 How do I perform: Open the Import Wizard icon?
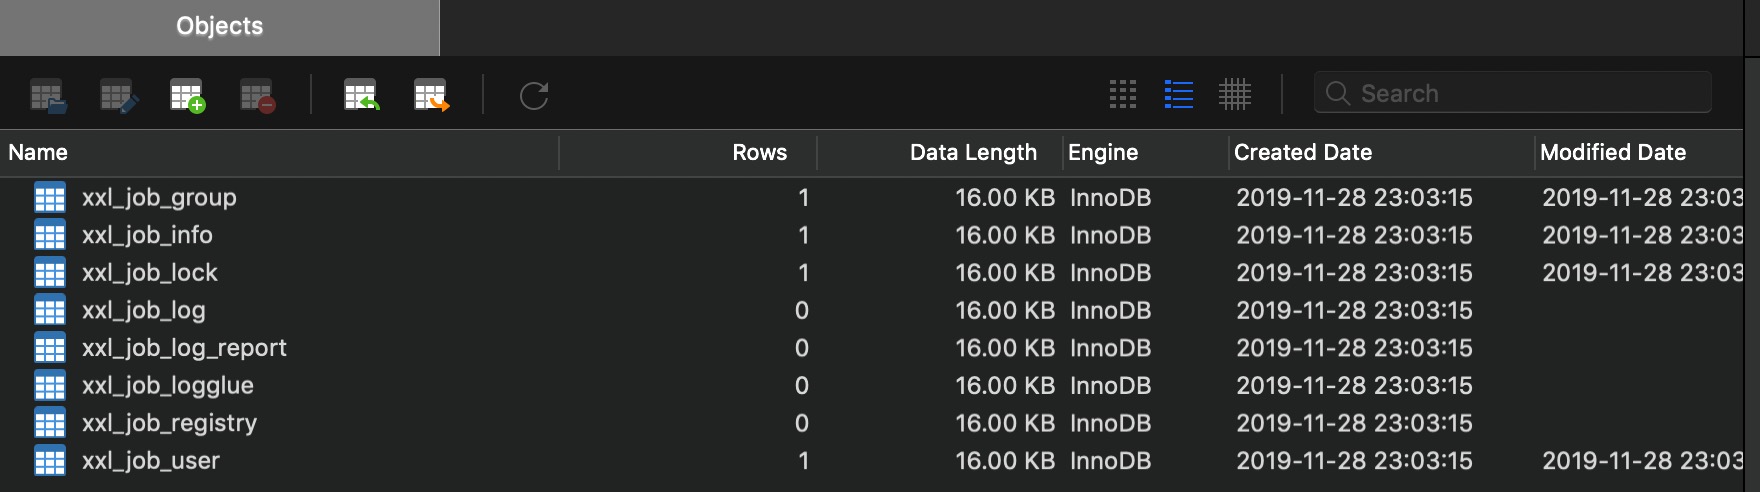(361, 96)
